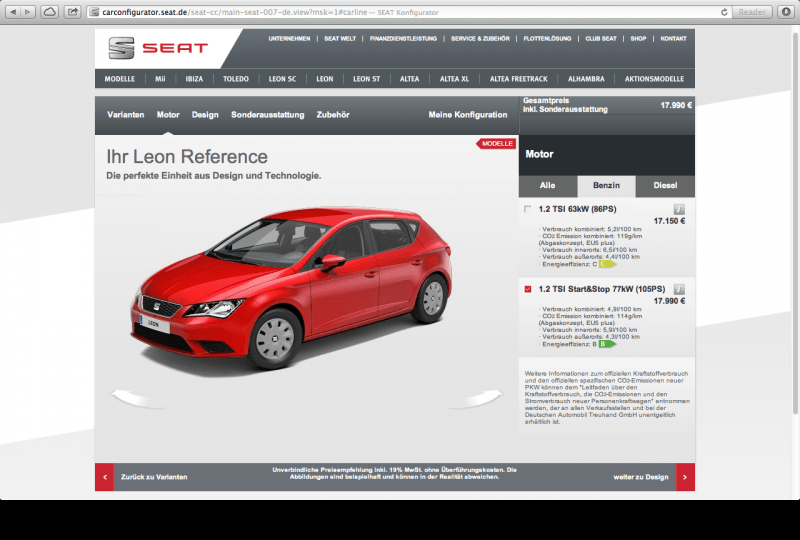Screen dimensions: 800x540
Task: Open MODELLE in model bar
Action: tap(120, 79)
